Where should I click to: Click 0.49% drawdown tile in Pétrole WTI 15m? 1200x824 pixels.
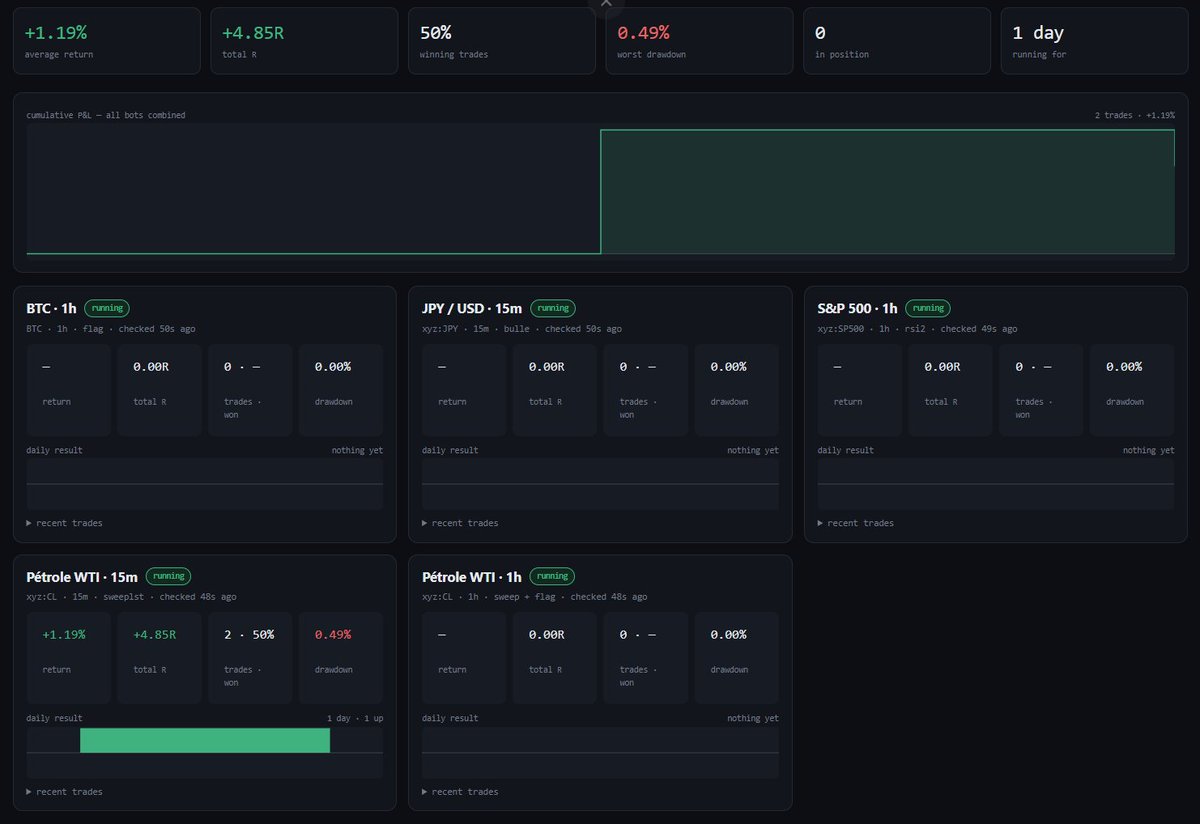341,658
